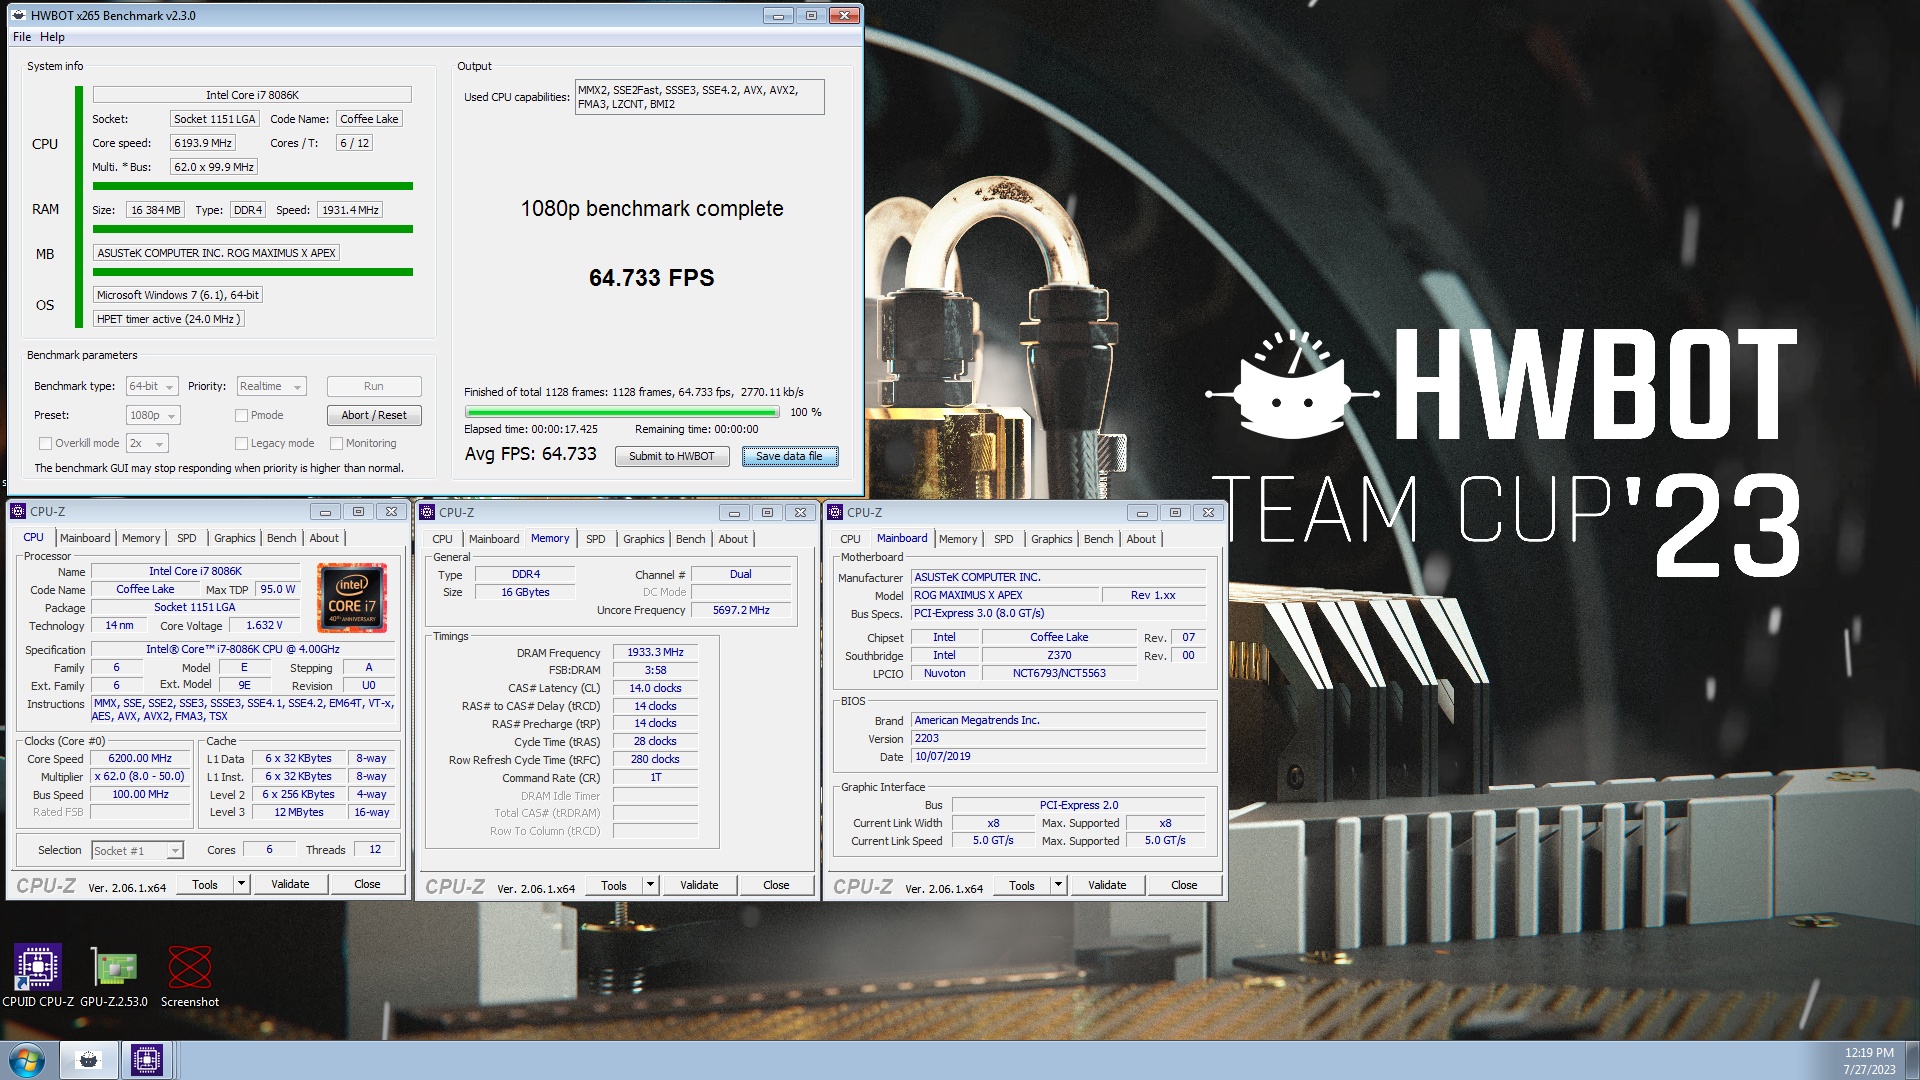Click Tools button in CPU-Z Mainboard window
The image size is (1920, 1080).
point(1022,885)
